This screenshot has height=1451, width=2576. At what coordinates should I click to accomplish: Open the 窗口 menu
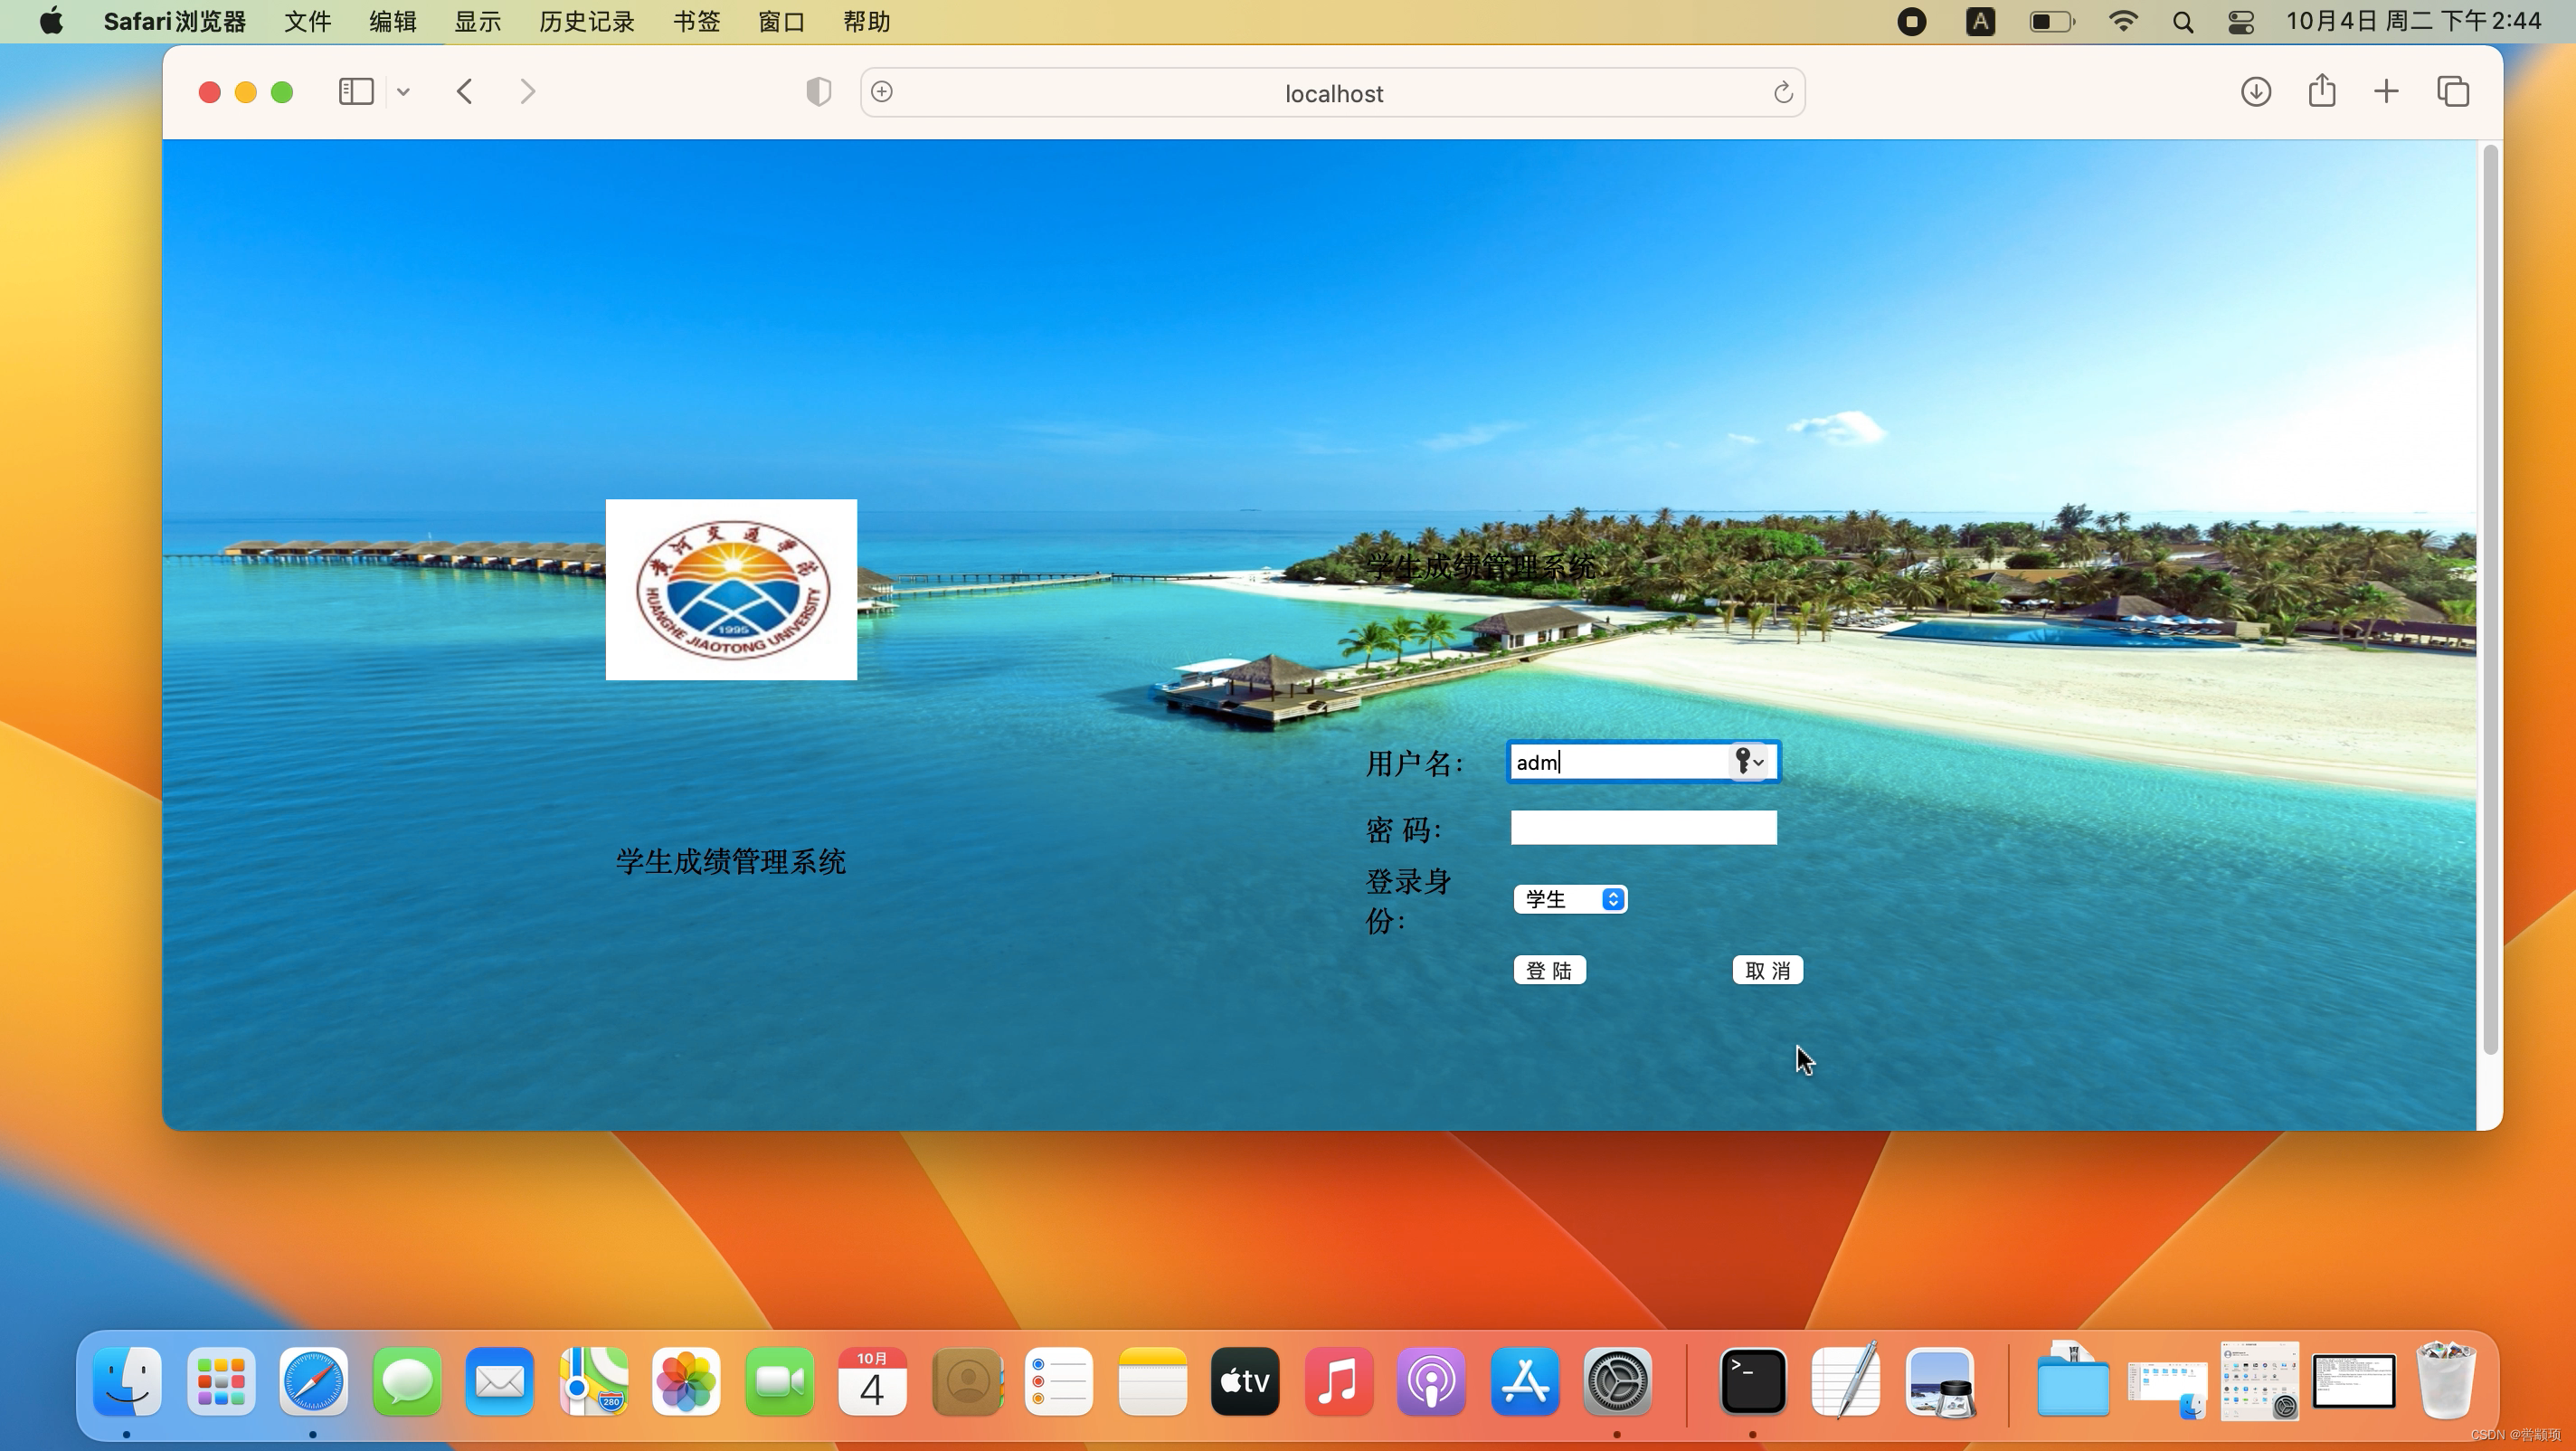[x=781, y=21]
